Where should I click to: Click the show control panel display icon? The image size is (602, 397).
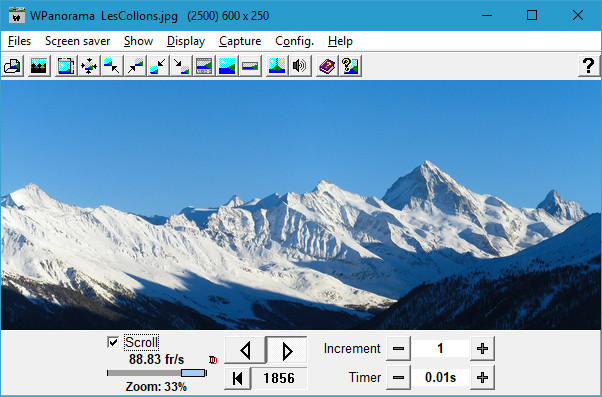tap(204, 66)
